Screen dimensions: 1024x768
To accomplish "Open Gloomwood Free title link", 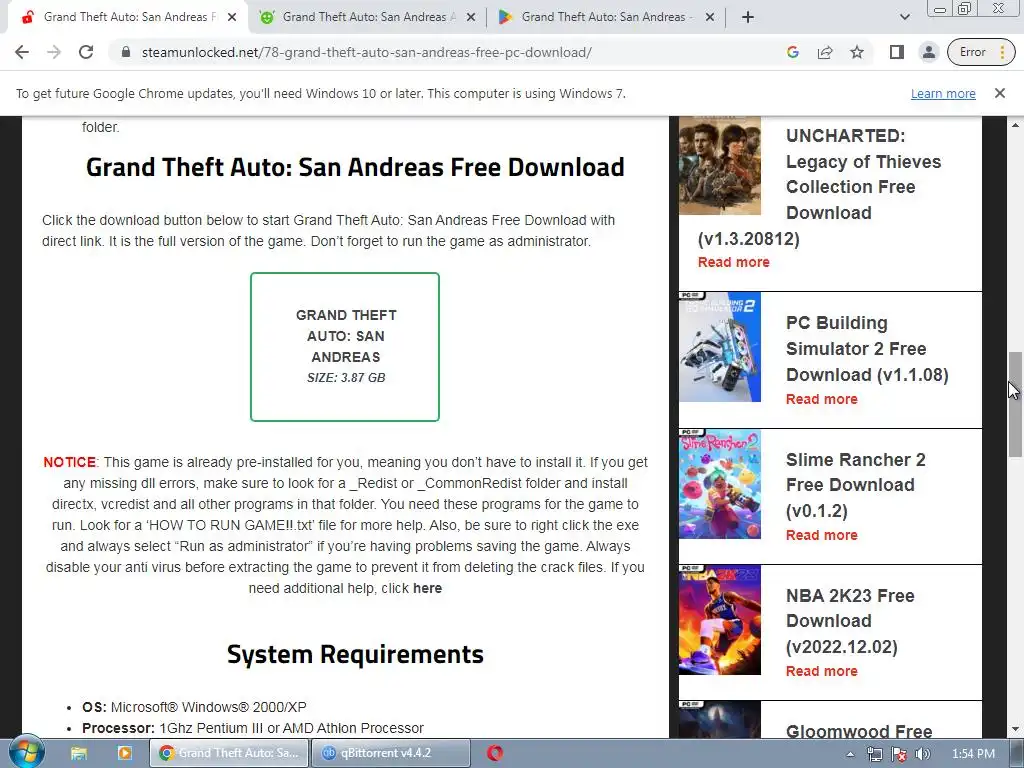I will point(859,731).
